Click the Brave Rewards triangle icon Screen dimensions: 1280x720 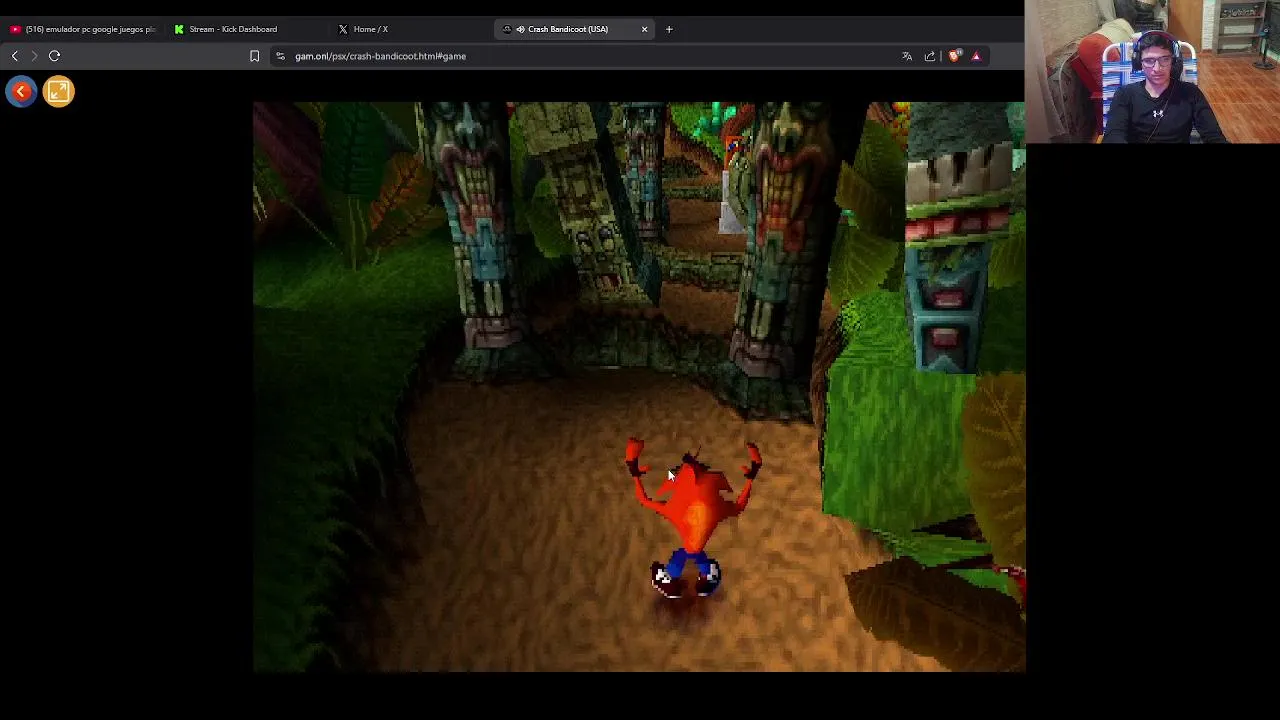click(x=976, y=56)
